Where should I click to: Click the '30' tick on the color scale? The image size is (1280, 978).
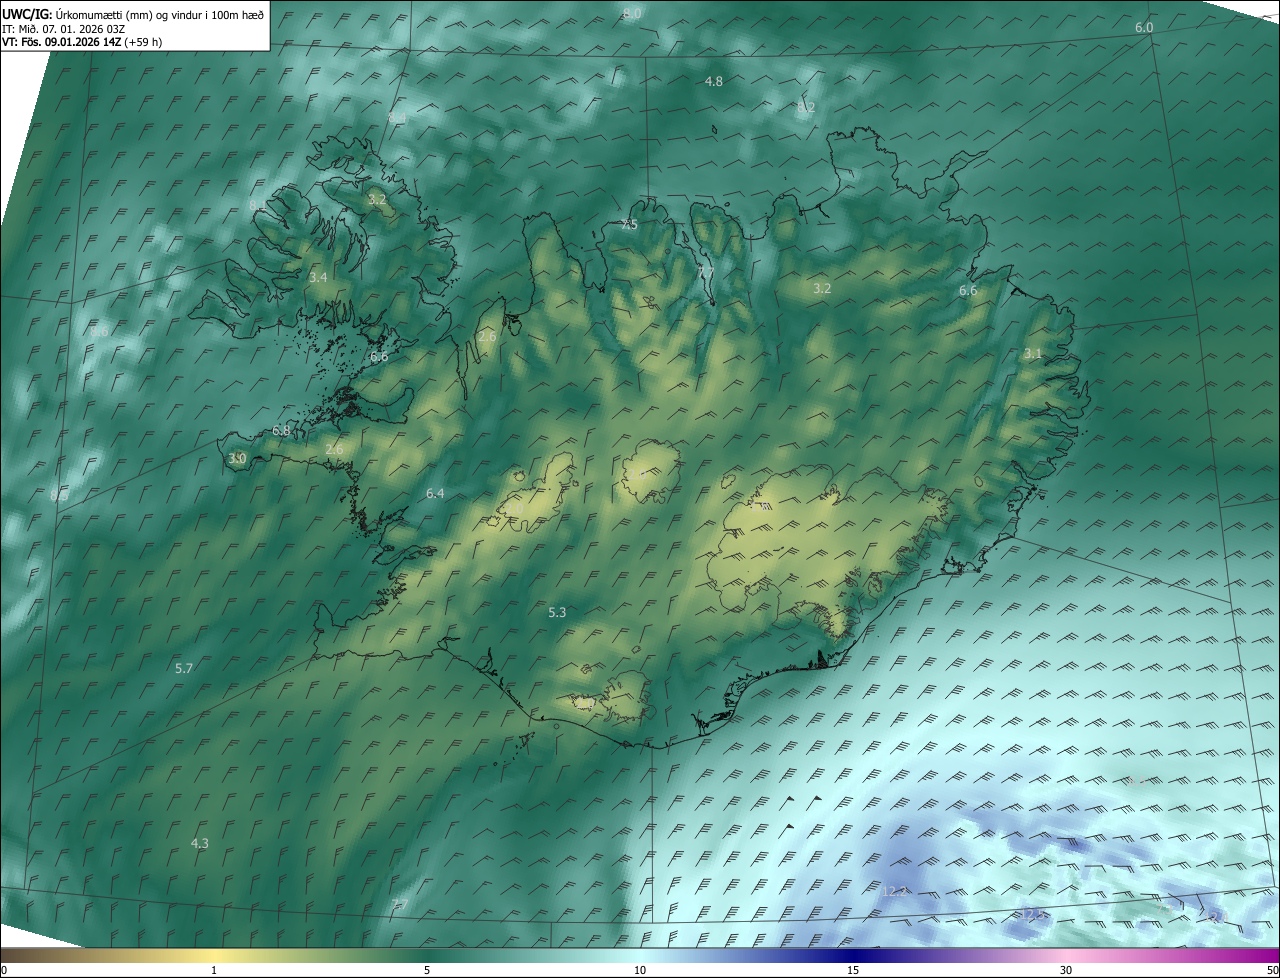pyautogui.click(x=1066, y=971)
